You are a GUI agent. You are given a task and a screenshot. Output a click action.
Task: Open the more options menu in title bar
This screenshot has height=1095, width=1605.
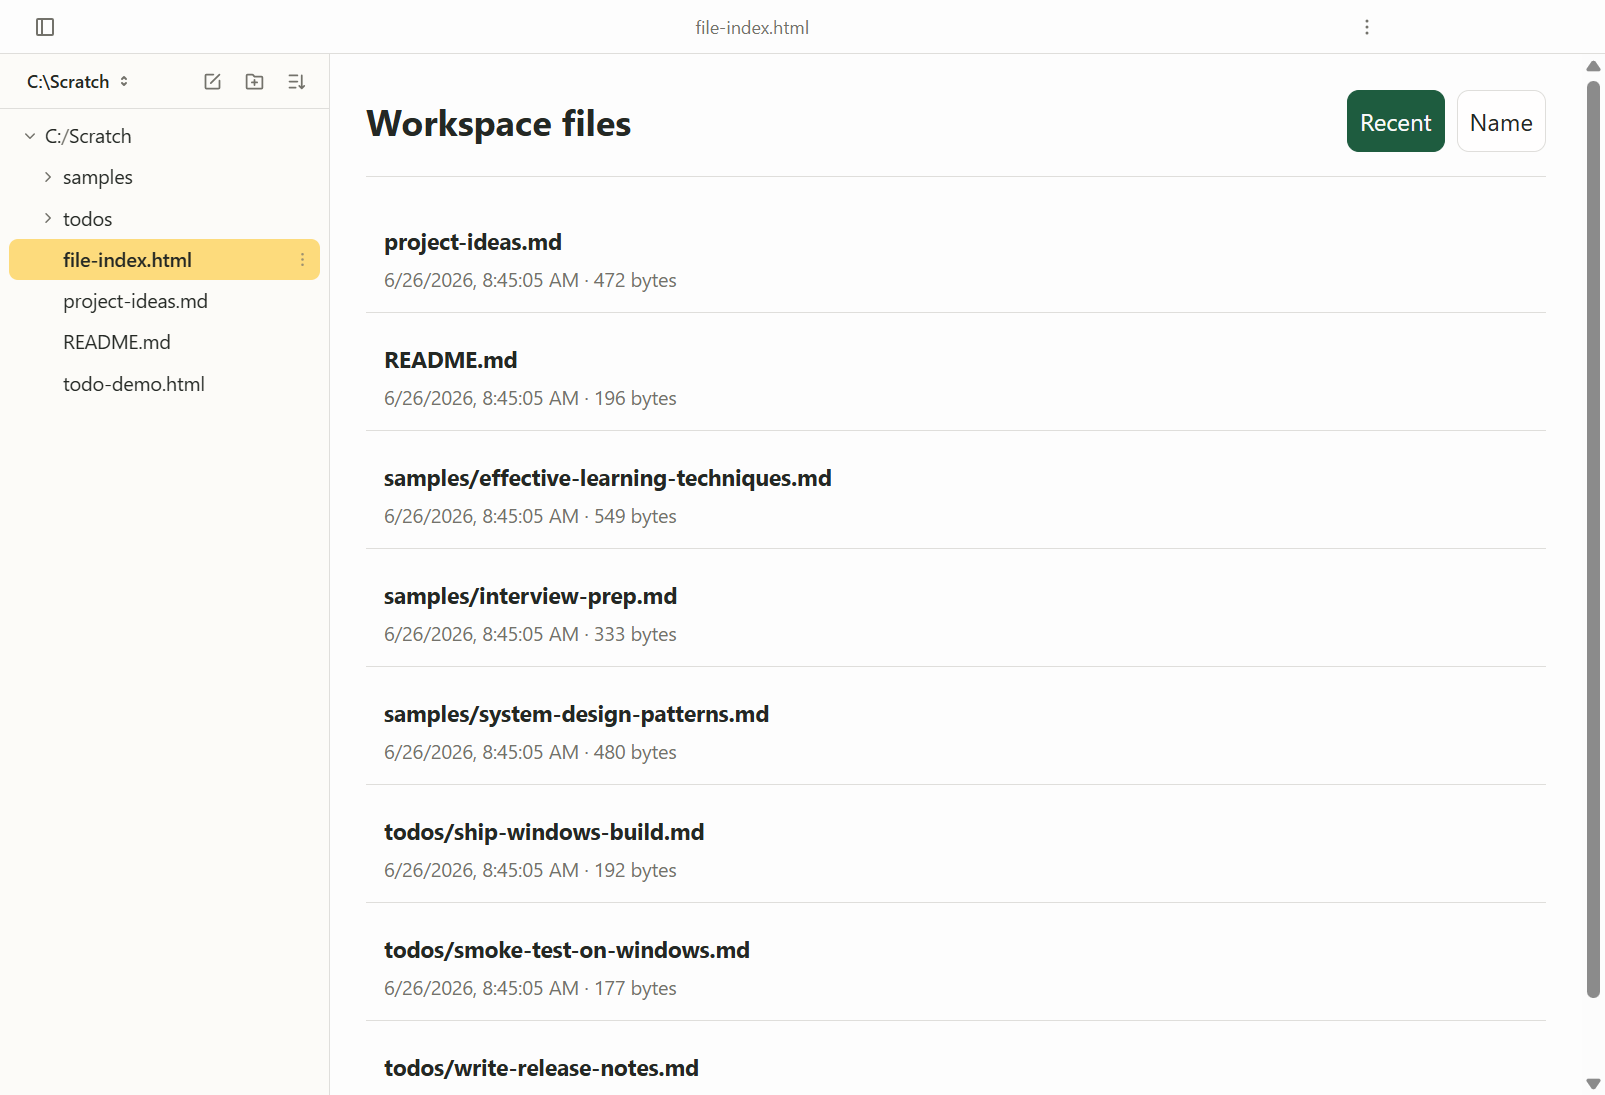[1367, 27]
